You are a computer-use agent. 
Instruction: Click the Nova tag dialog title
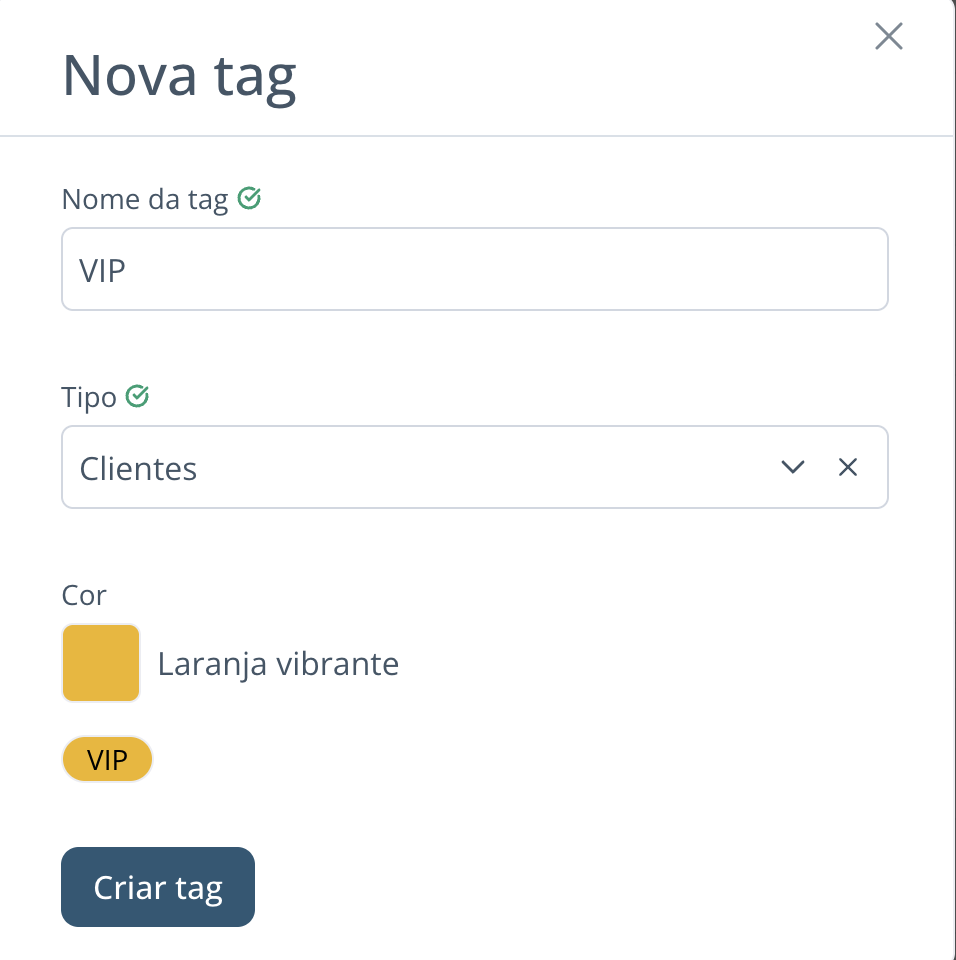[x=179, y=76]
